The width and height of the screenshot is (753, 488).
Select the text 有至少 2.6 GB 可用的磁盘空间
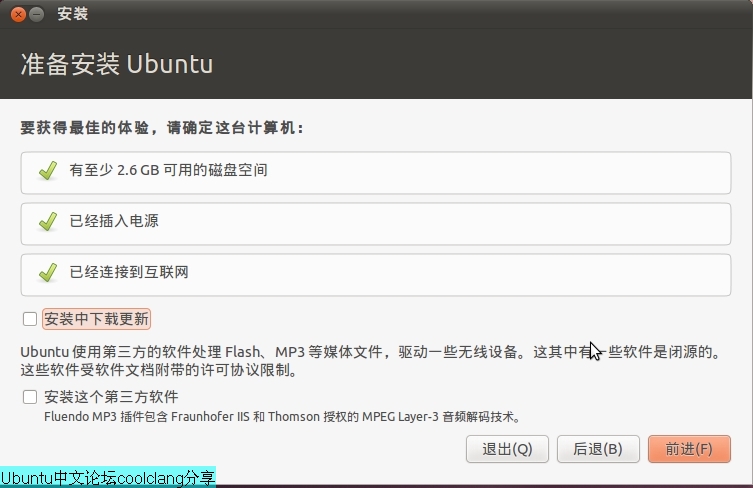click(x=168, y=170)
